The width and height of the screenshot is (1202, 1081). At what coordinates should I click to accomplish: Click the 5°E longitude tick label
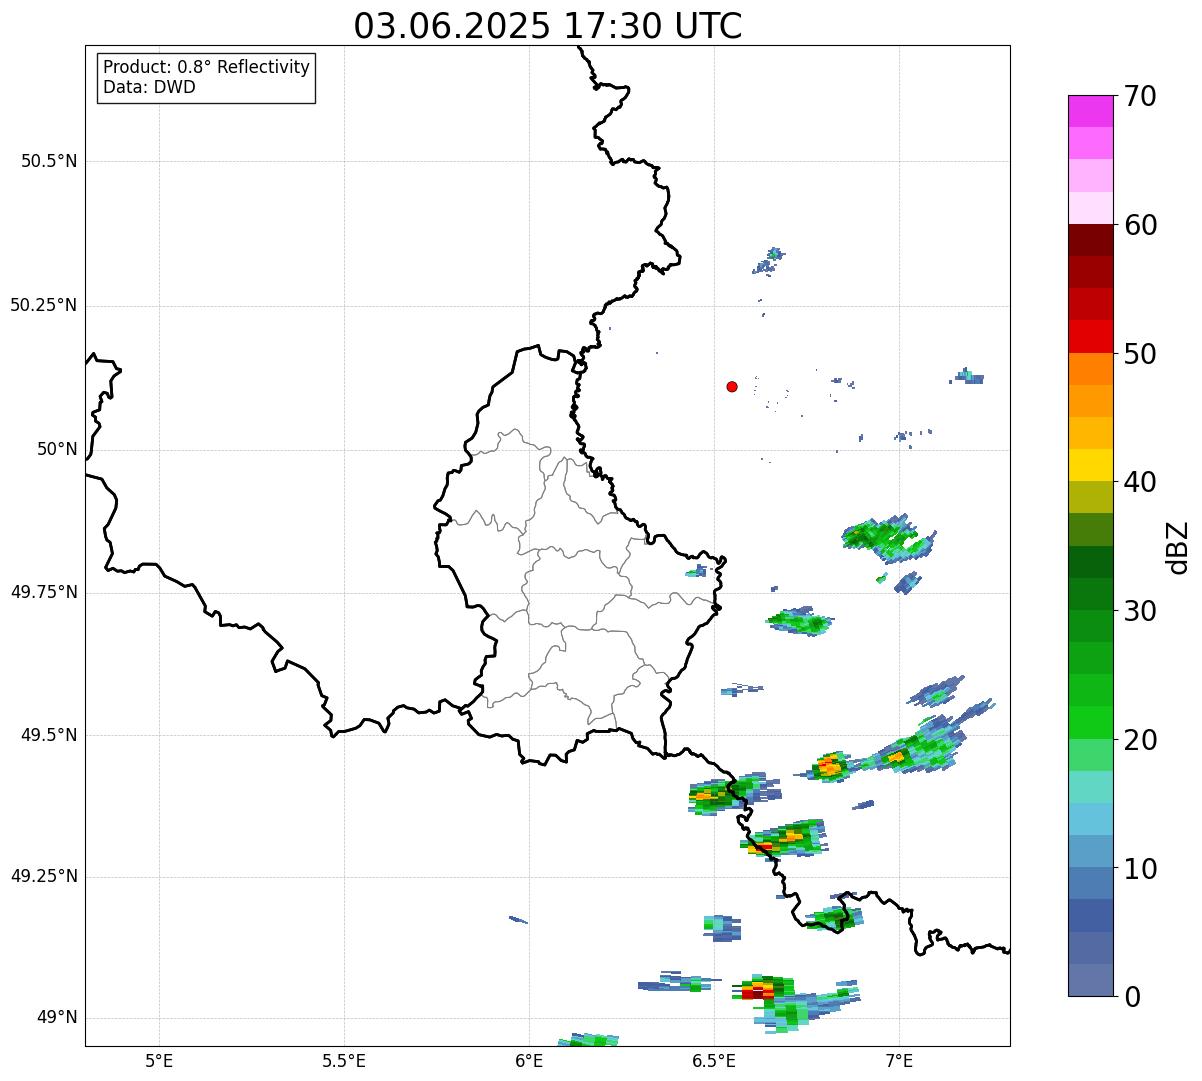(x=159, y=1061)
